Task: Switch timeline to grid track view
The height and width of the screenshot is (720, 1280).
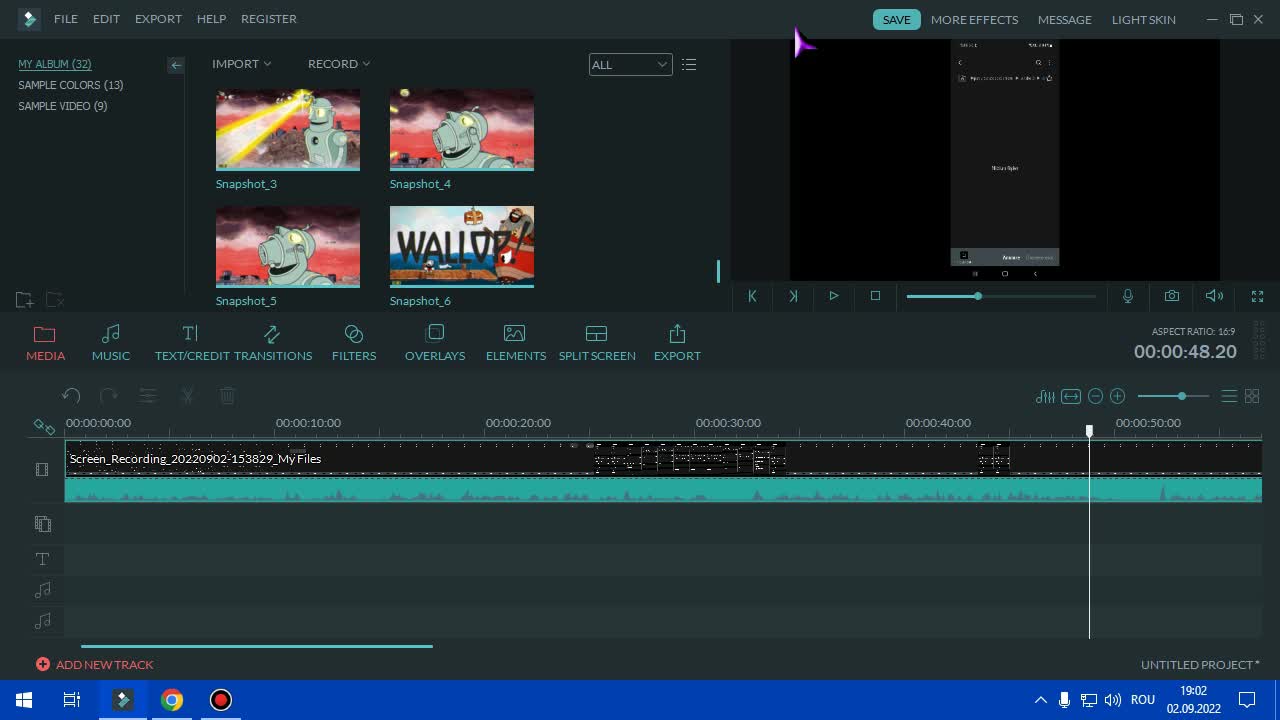Action: coord(1252,396)
